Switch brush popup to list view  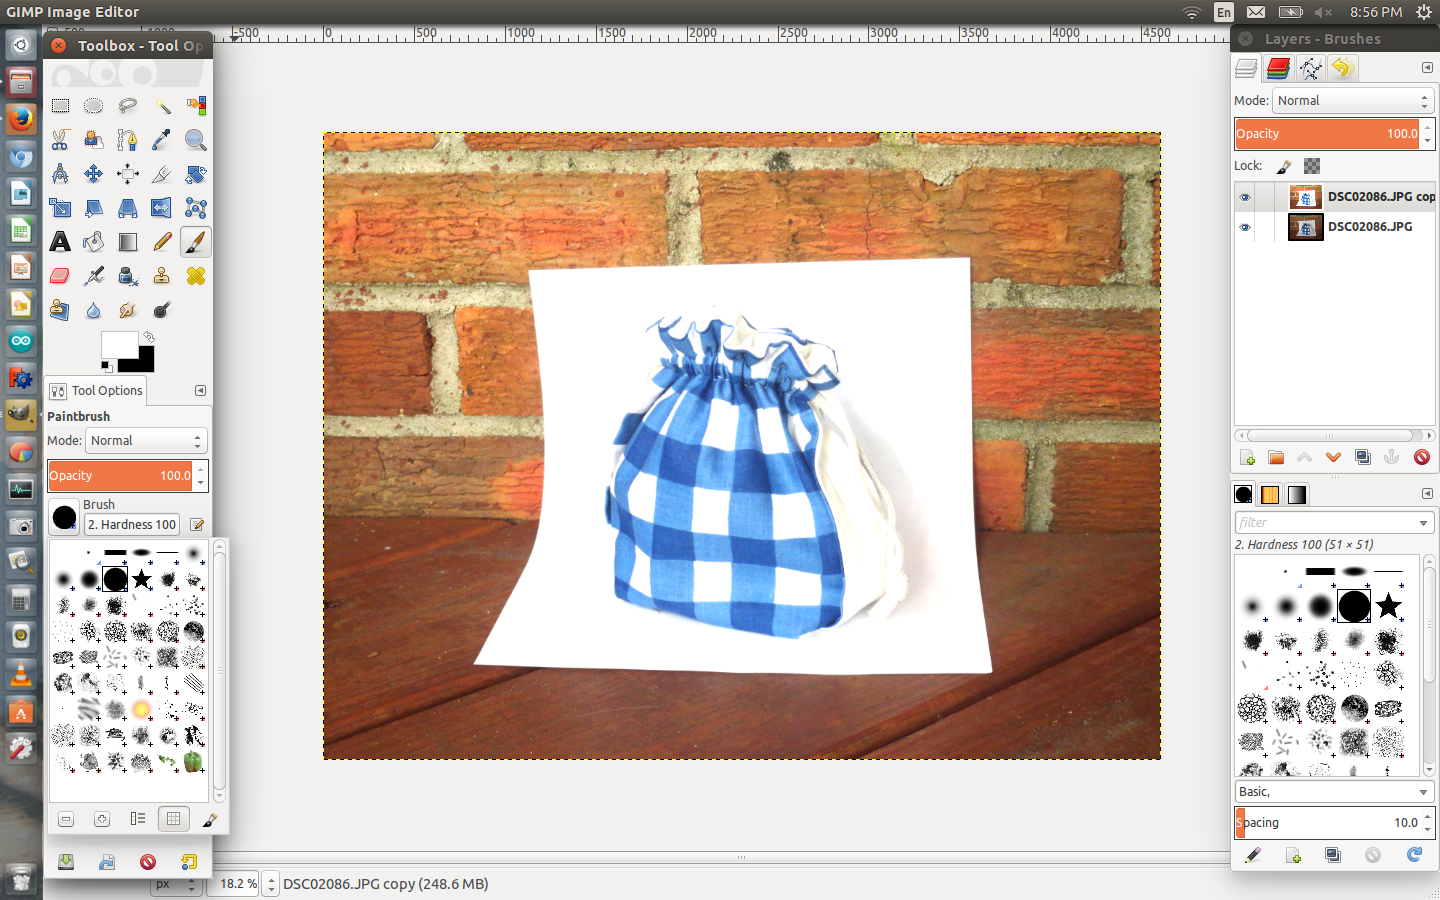[138, 819]
